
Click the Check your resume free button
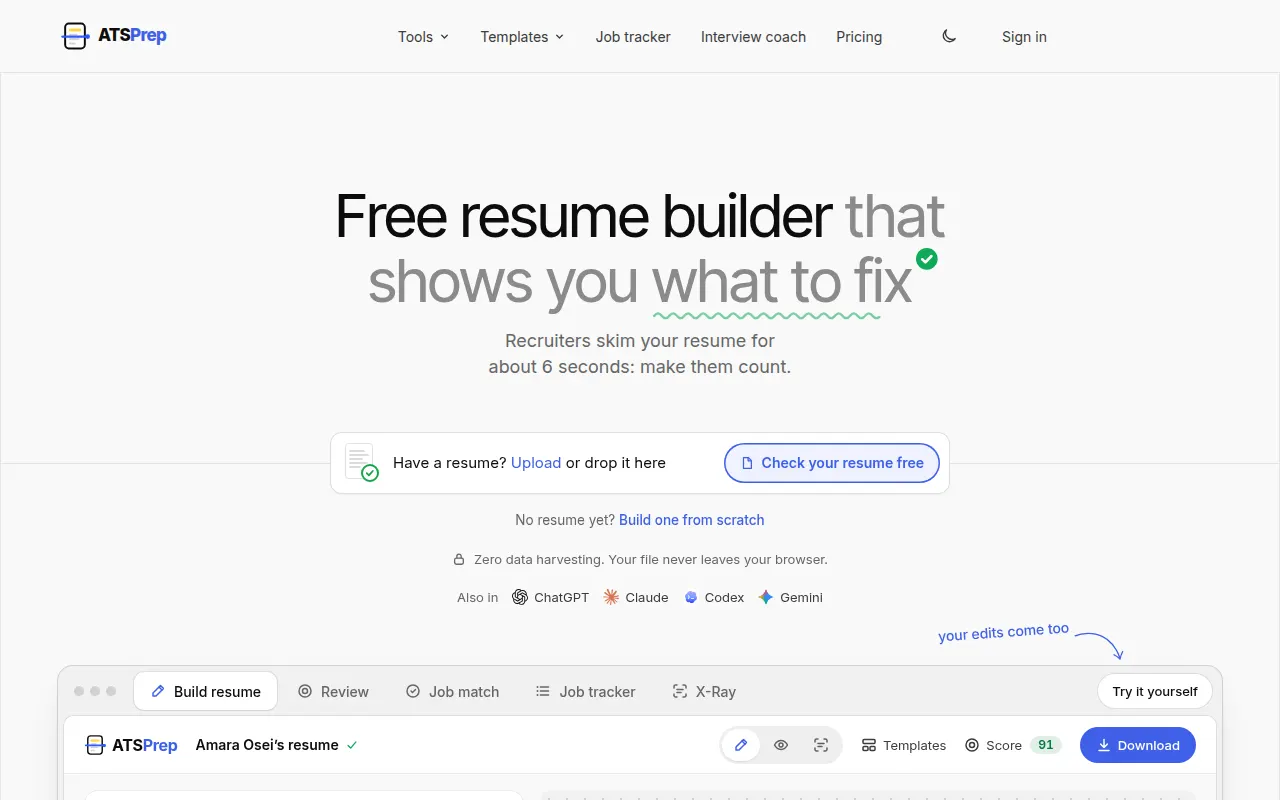coord(832,463)
